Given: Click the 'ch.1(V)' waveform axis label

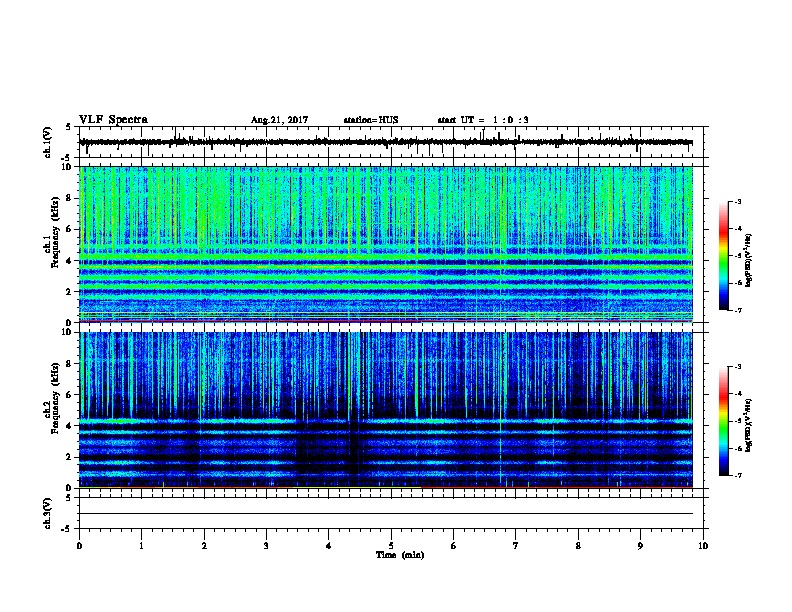Looking at the screenshot, I should [x=47, y=142].
